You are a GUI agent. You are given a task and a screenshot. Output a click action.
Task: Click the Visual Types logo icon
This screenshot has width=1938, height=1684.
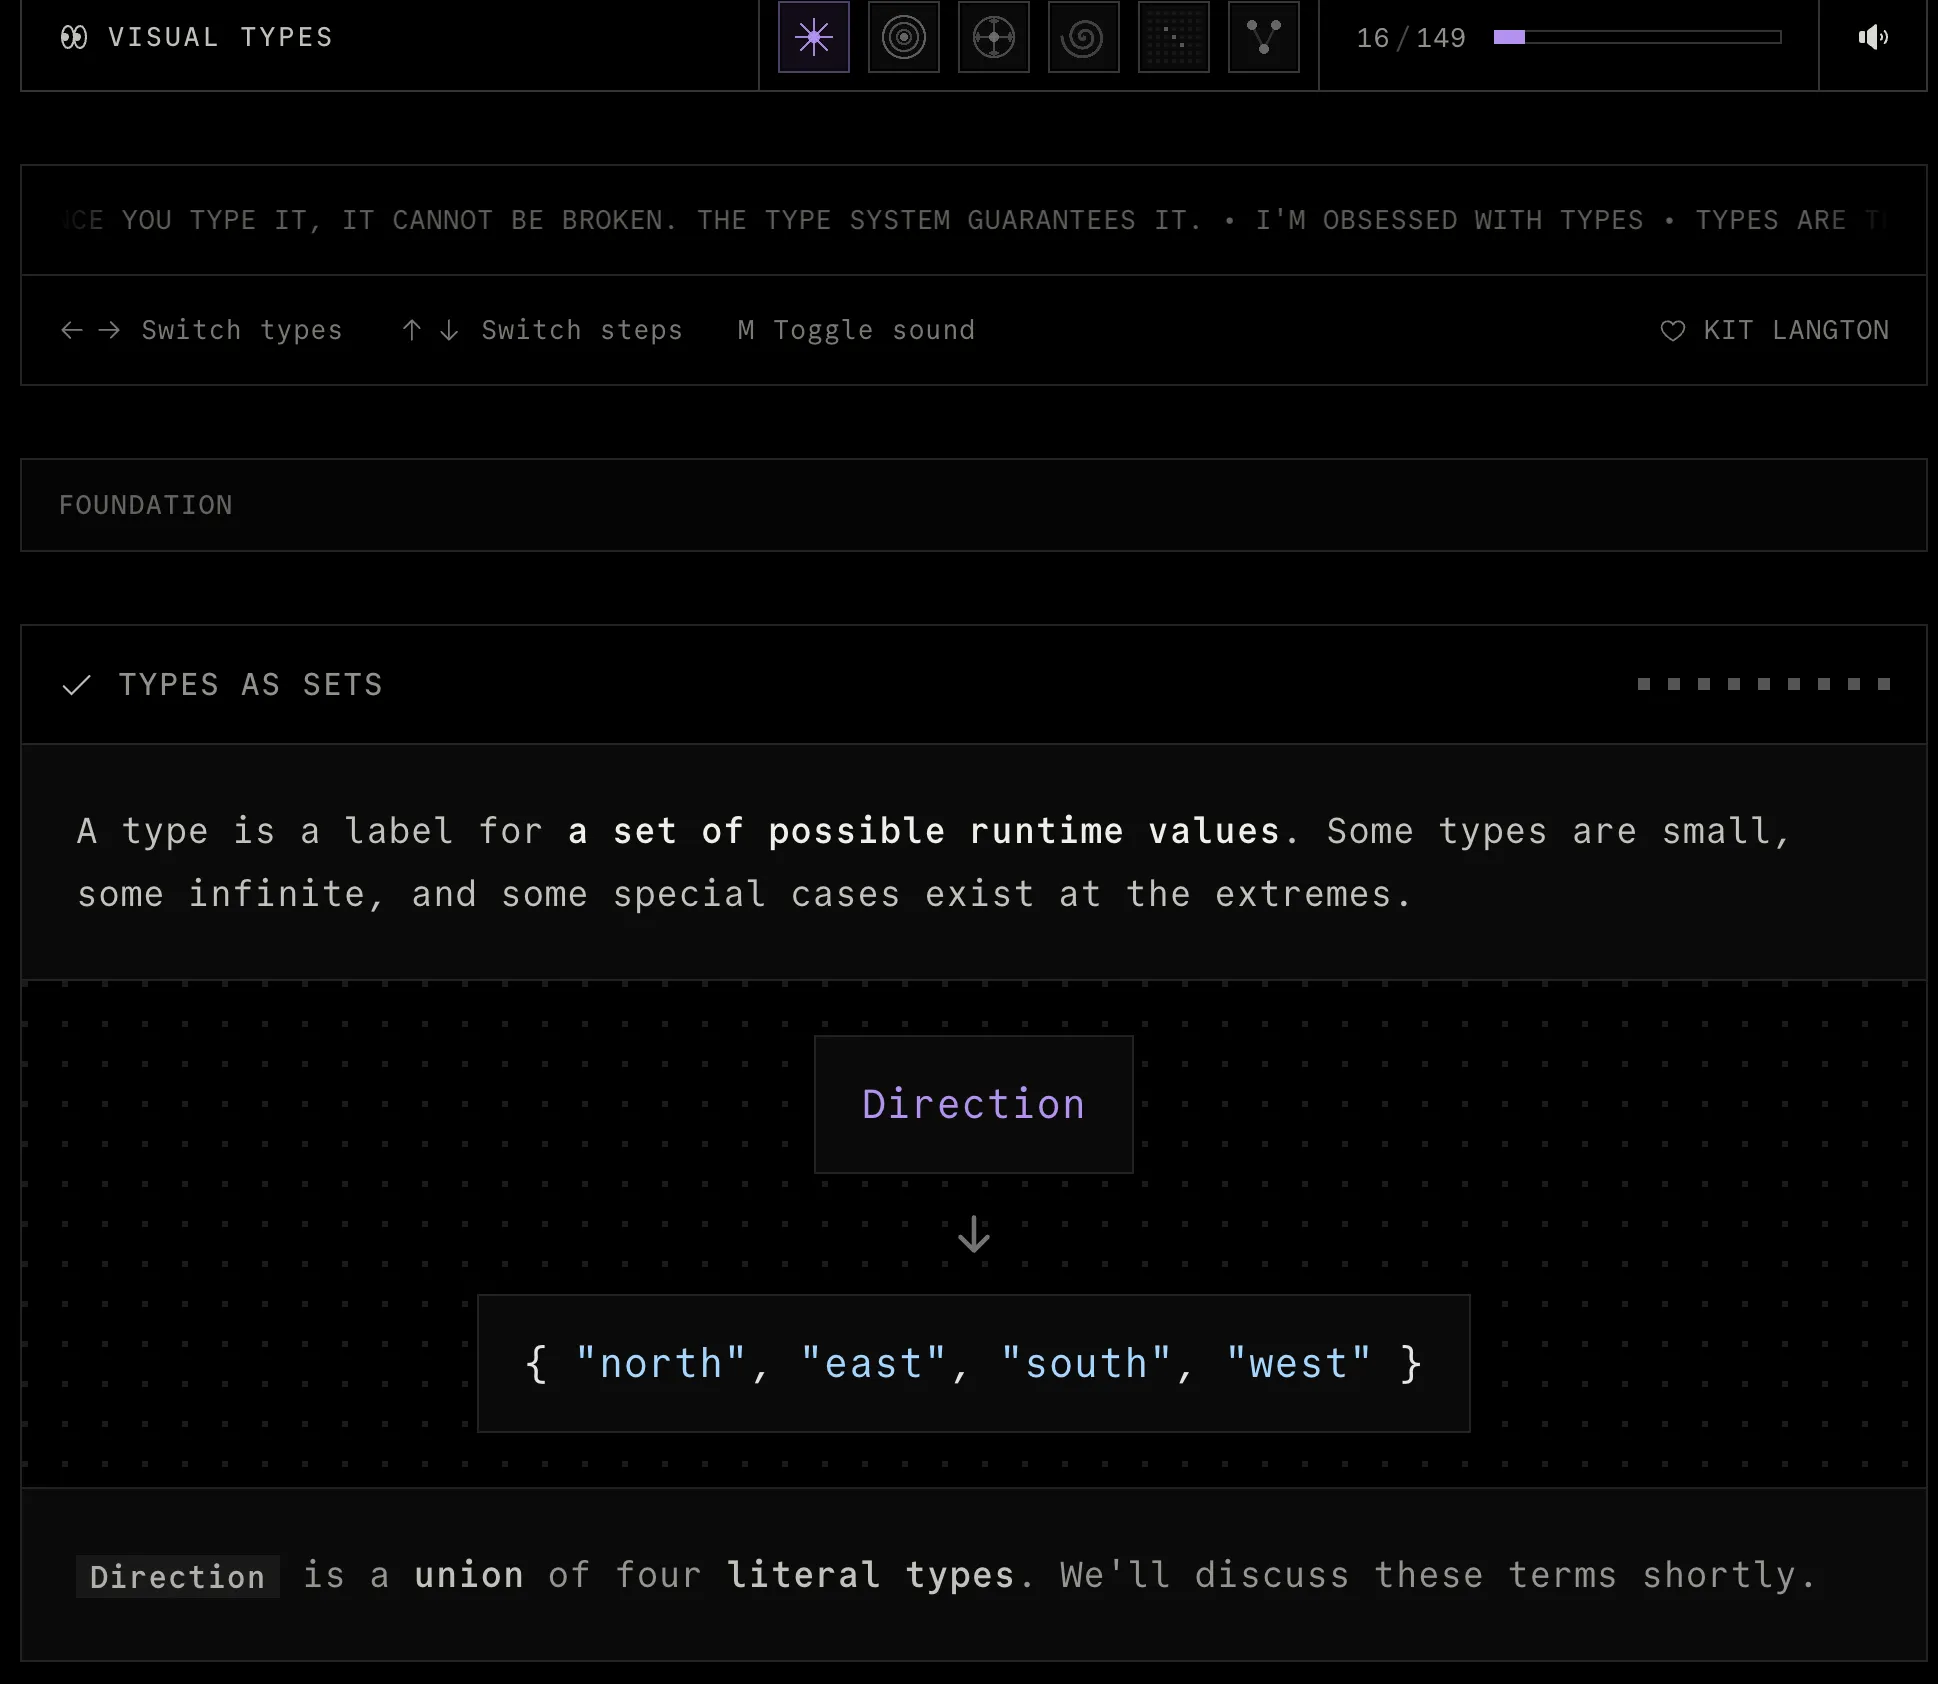pyautogui.click(x=74, y=38)
